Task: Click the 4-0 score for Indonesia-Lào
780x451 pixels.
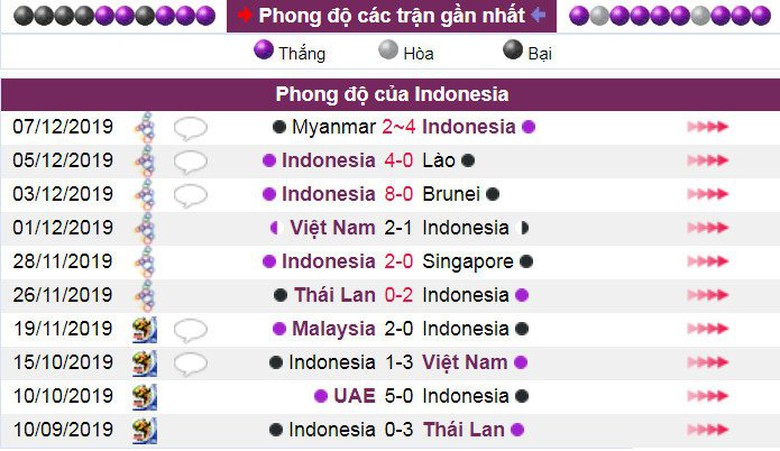Action: click(399, 161)
